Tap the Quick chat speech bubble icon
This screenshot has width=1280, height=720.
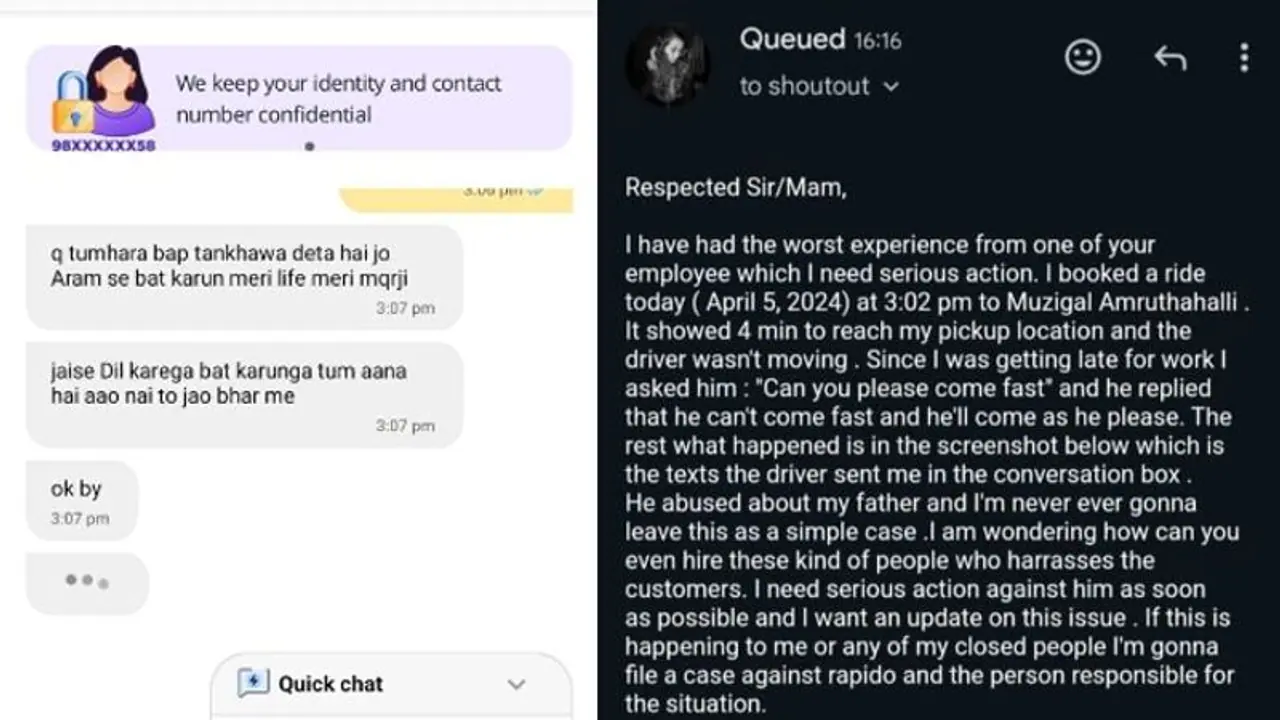click(253, 684)
